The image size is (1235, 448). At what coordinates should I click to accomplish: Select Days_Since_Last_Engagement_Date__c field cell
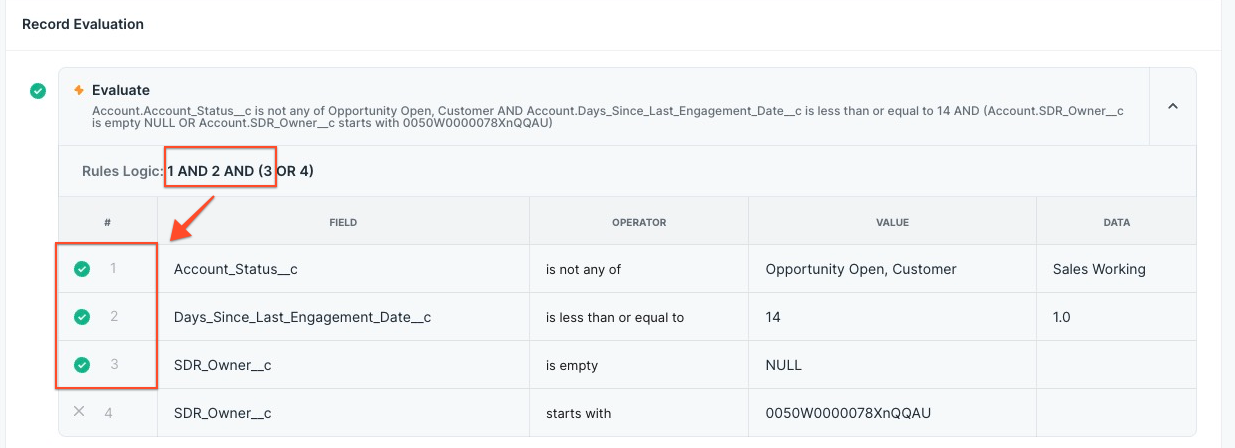(x=302, y=317)
